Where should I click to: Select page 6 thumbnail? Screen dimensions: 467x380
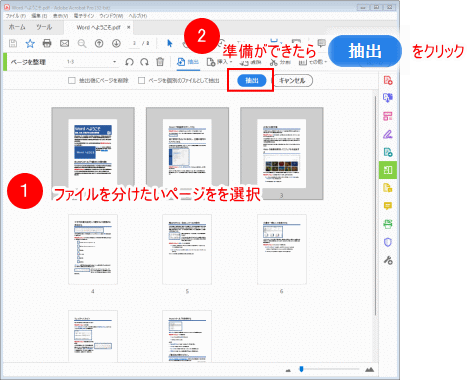(x=282, y=249)
